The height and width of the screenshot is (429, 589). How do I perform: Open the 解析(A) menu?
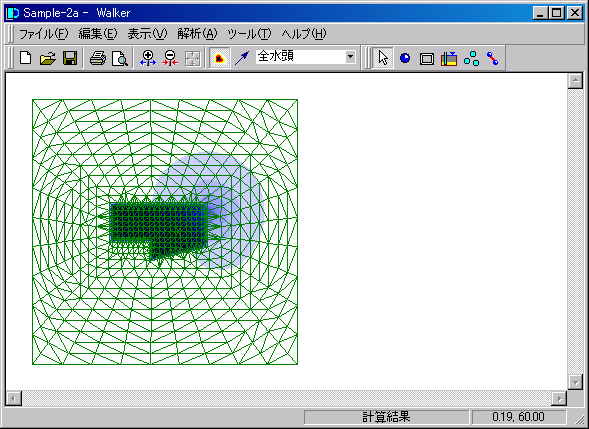click(197, 34)
